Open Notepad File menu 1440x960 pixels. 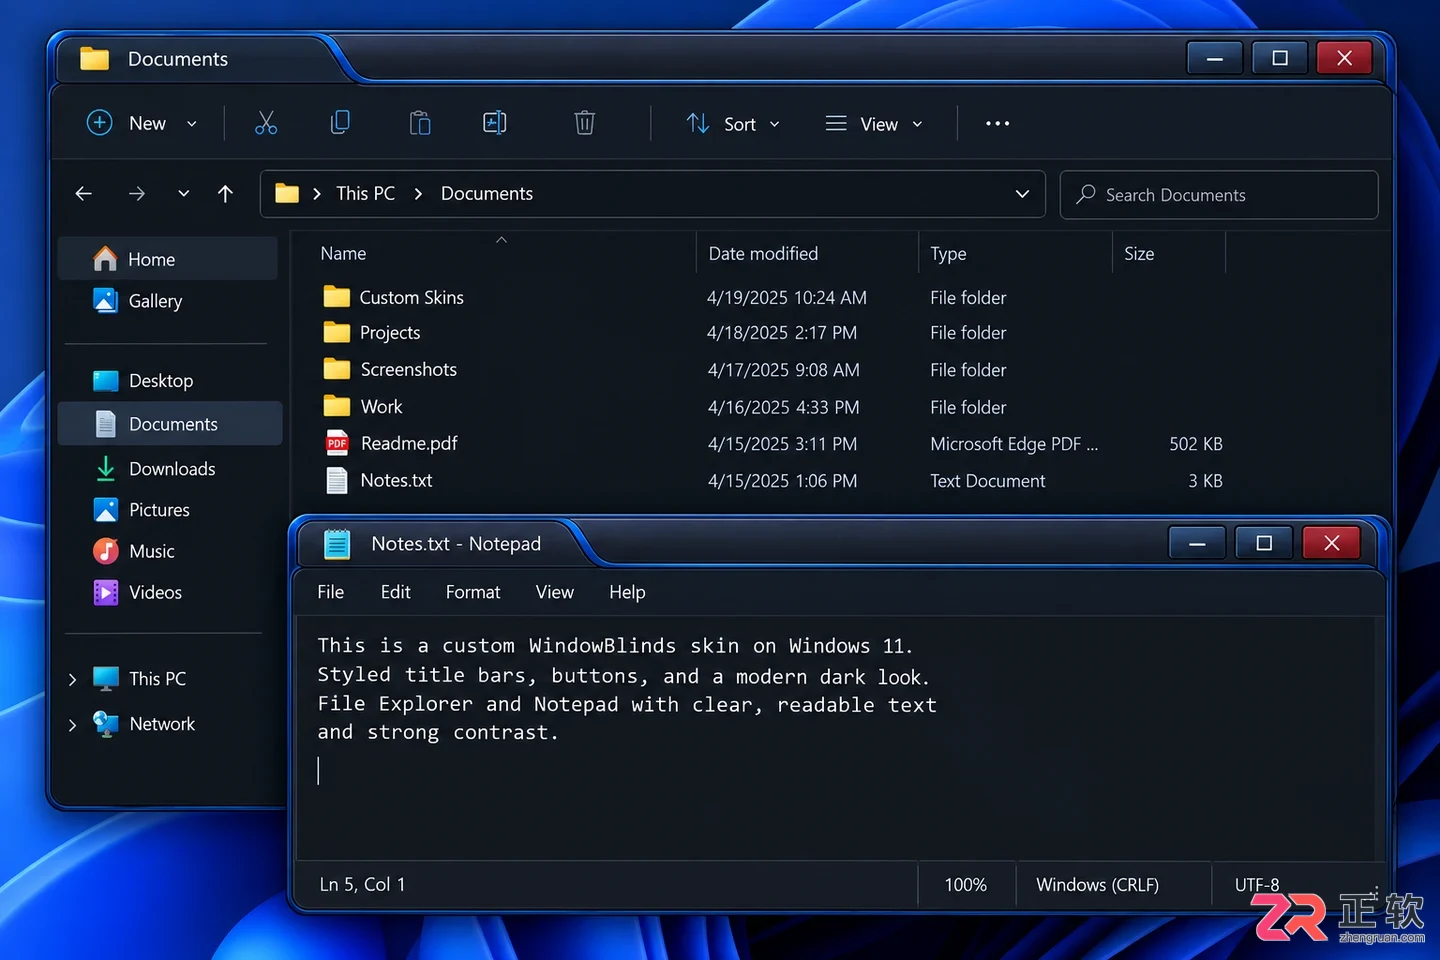tap(331, 592)
